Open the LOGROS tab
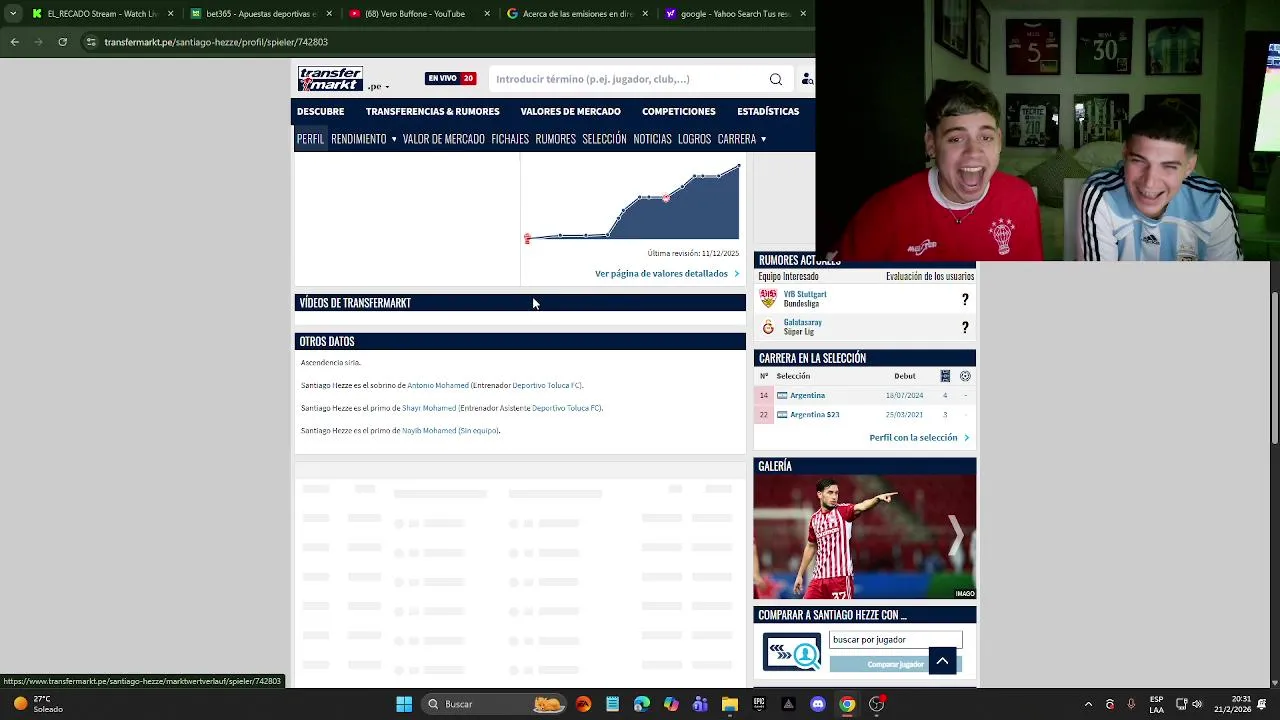Viewport: 1280px width, 720px height. click(694, 139)
